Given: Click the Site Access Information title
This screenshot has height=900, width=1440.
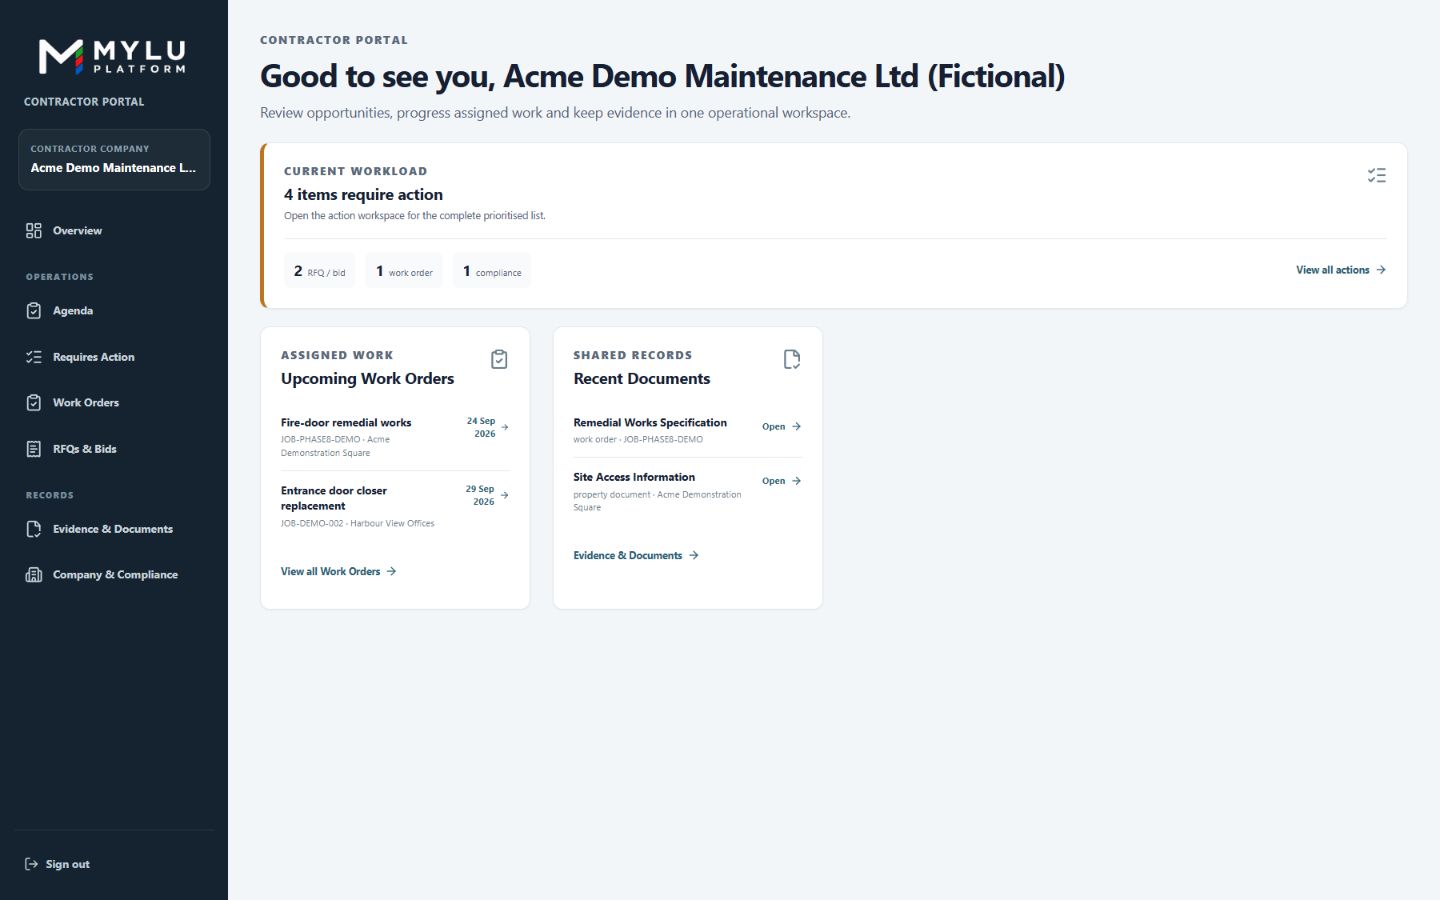Looking at the screenshot, I should click(x=634, y=477).
